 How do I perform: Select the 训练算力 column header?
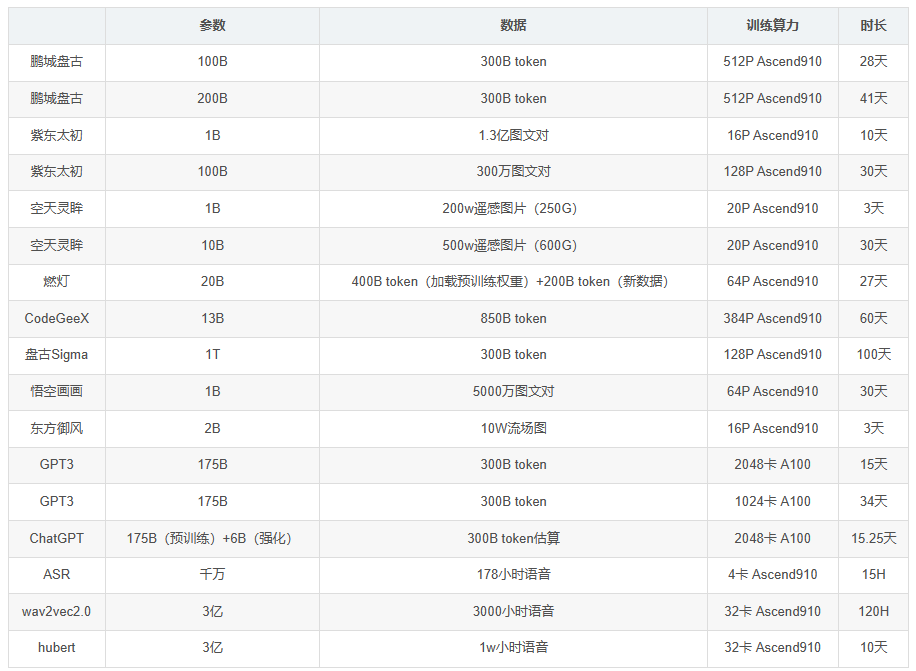772,26
